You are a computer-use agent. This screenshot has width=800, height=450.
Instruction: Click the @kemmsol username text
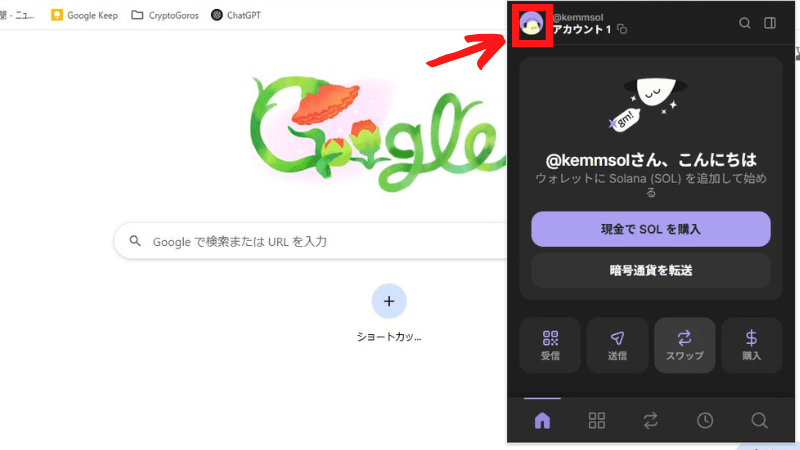578,17
